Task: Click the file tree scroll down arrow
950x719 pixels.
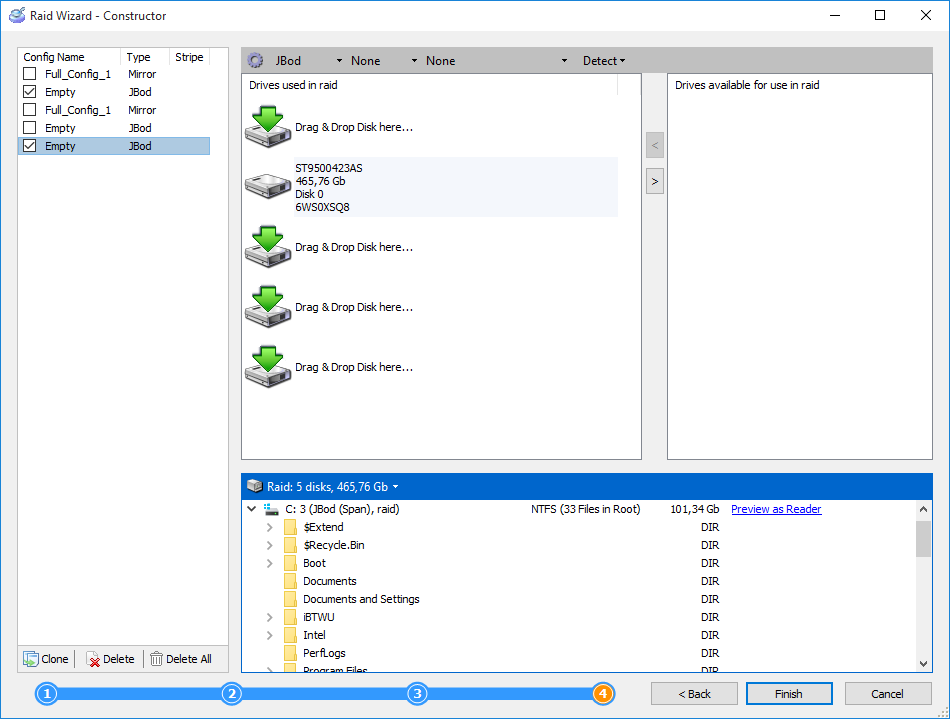Action: [923, 664]
